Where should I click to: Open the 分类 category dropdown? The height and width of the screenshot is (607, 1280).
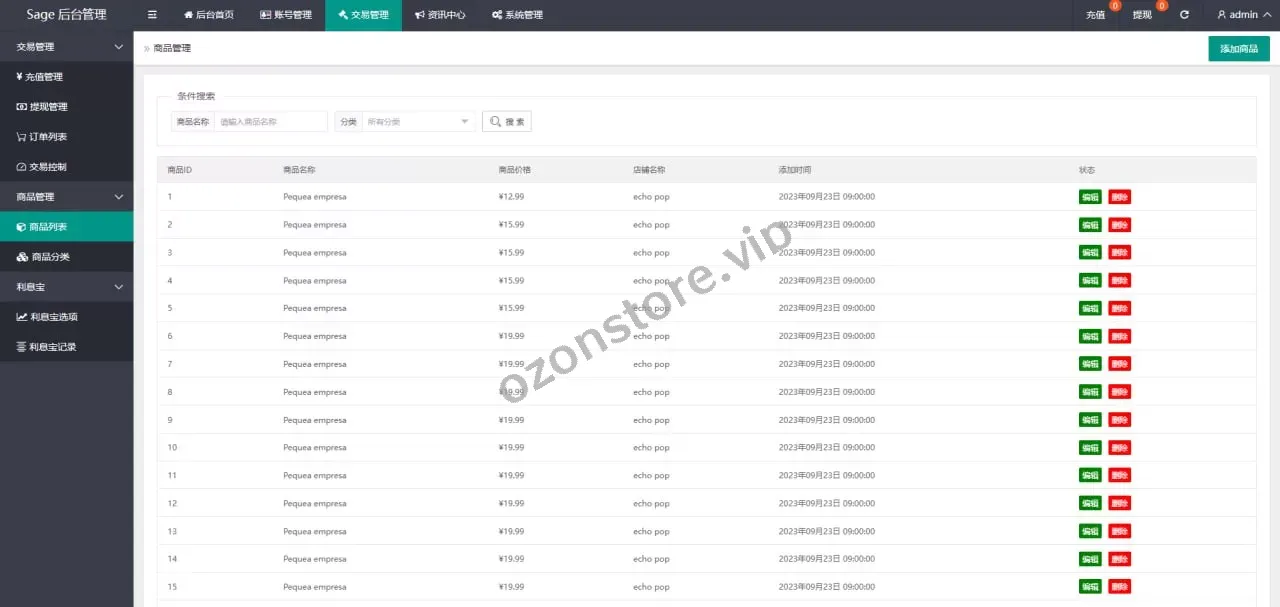417,122
